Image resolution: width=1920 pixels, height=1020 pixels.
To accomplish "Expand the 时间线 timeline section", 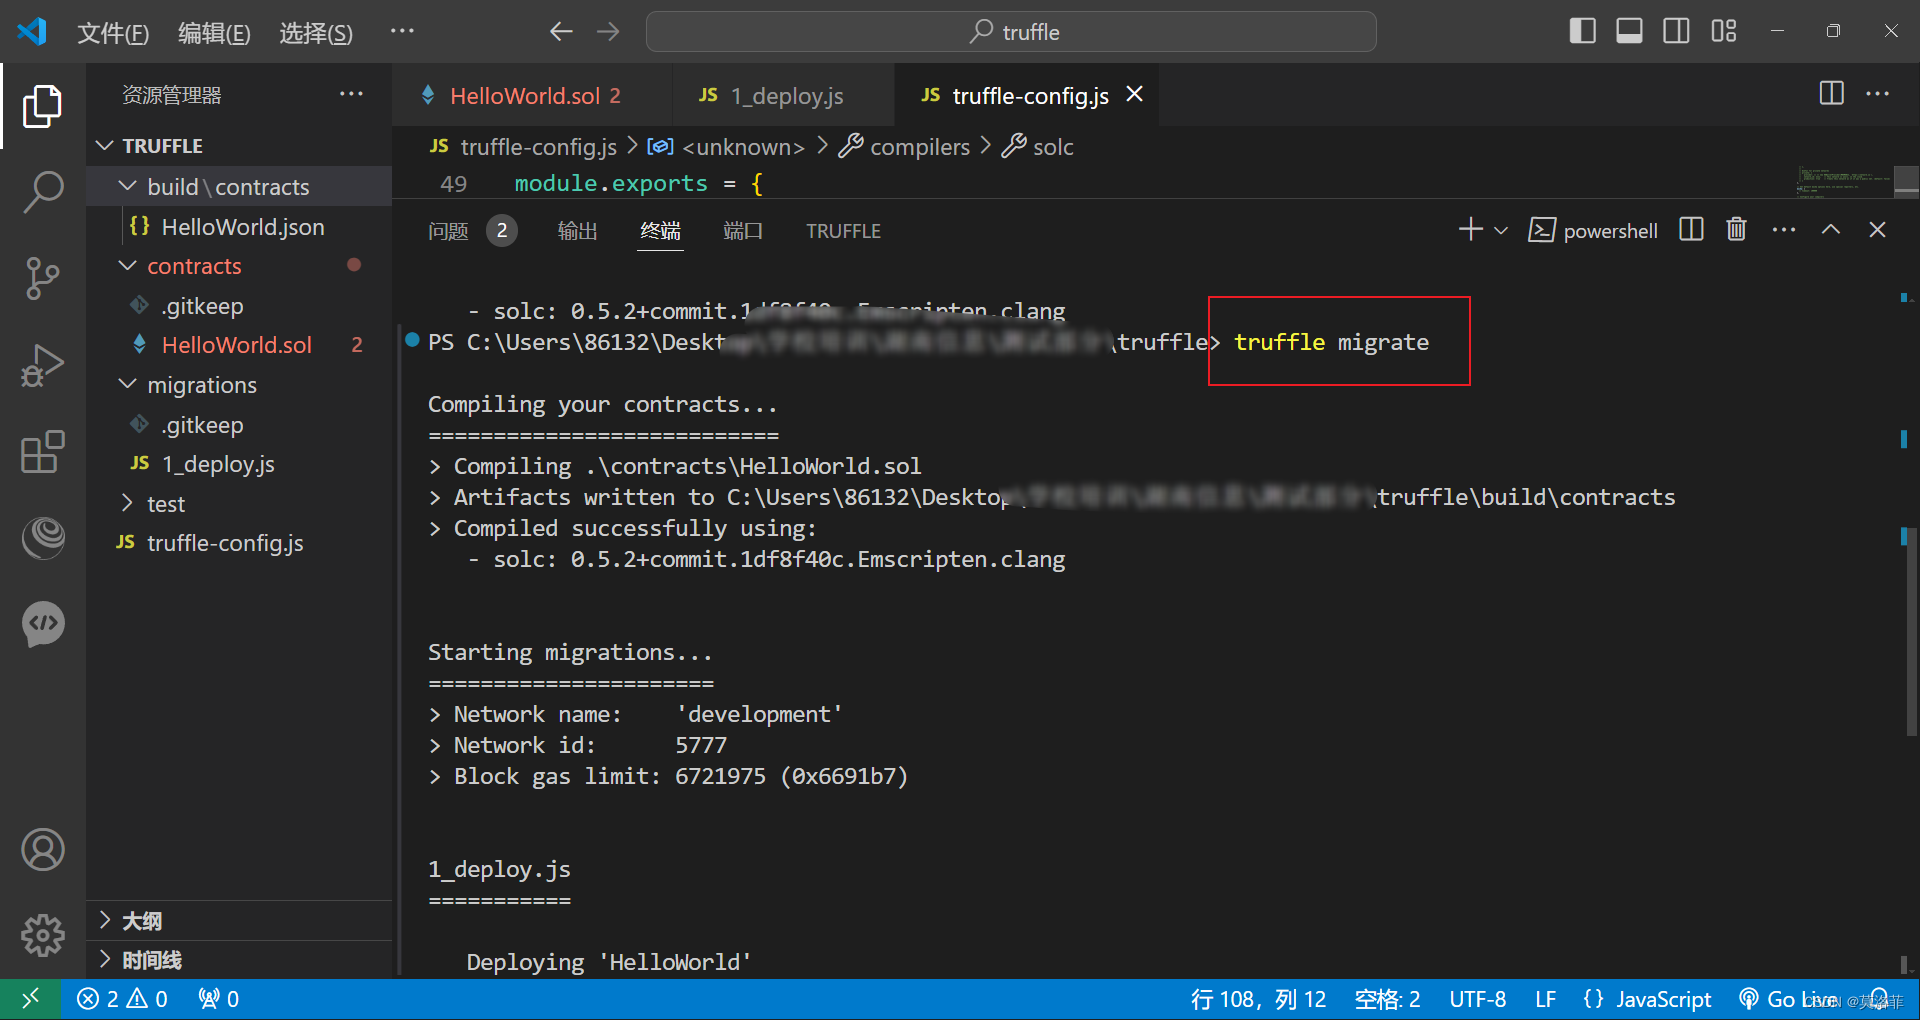I will pos(240,960).
